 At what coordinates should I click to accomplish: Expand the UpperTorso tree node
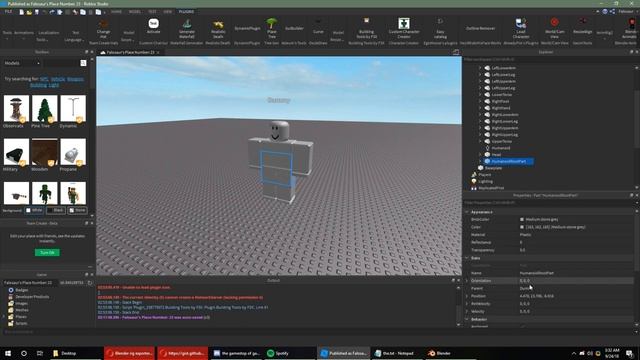tap(480, 141)
